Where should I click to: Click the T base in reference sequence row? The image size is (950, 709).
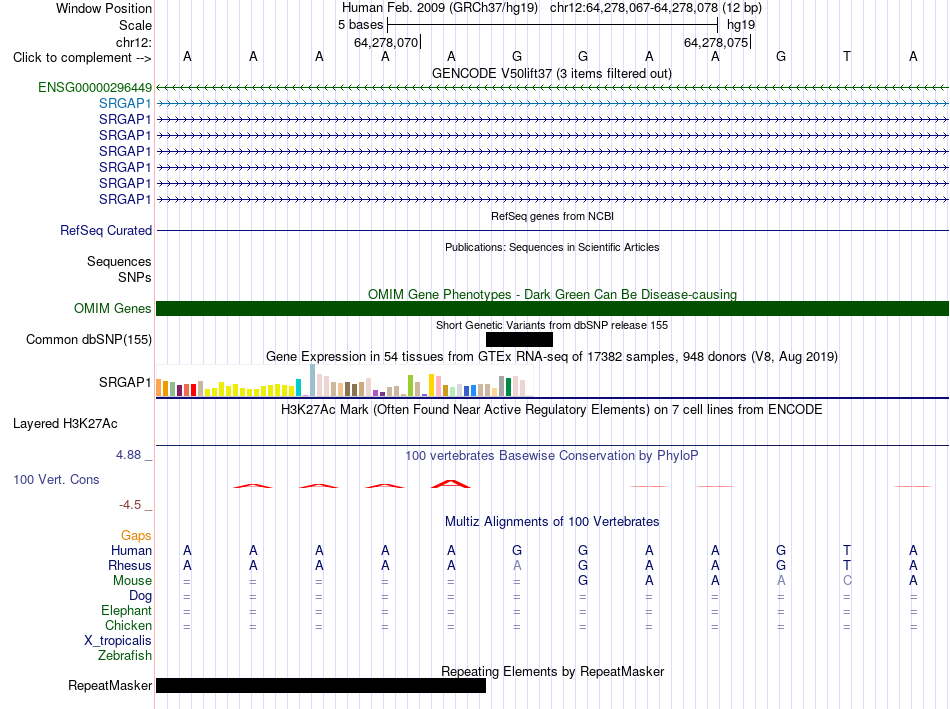pos(847,56)
